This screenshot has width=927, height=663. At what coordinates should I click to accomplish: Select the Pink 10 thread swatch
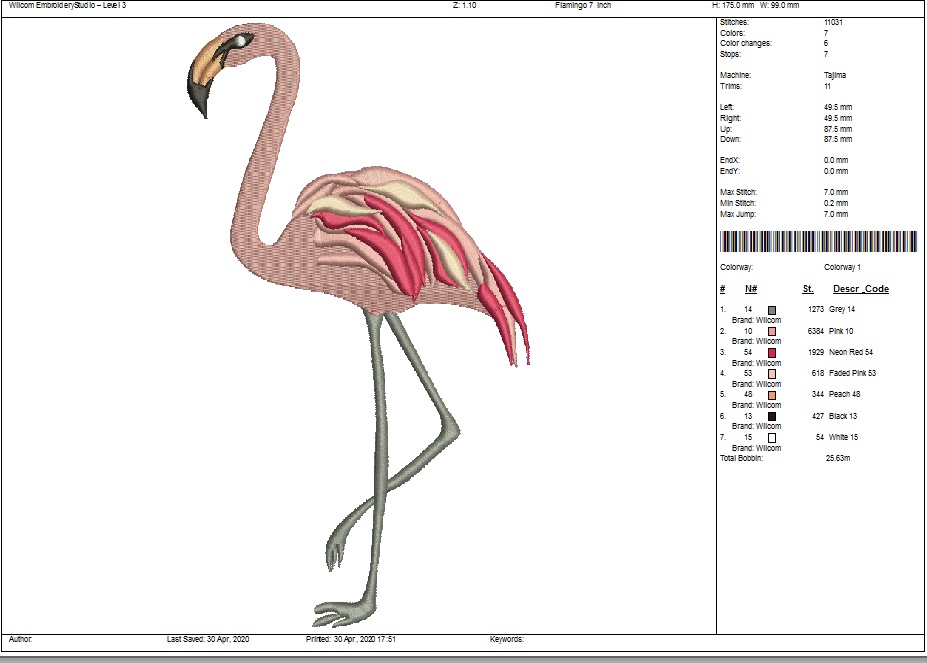point(772,331)
